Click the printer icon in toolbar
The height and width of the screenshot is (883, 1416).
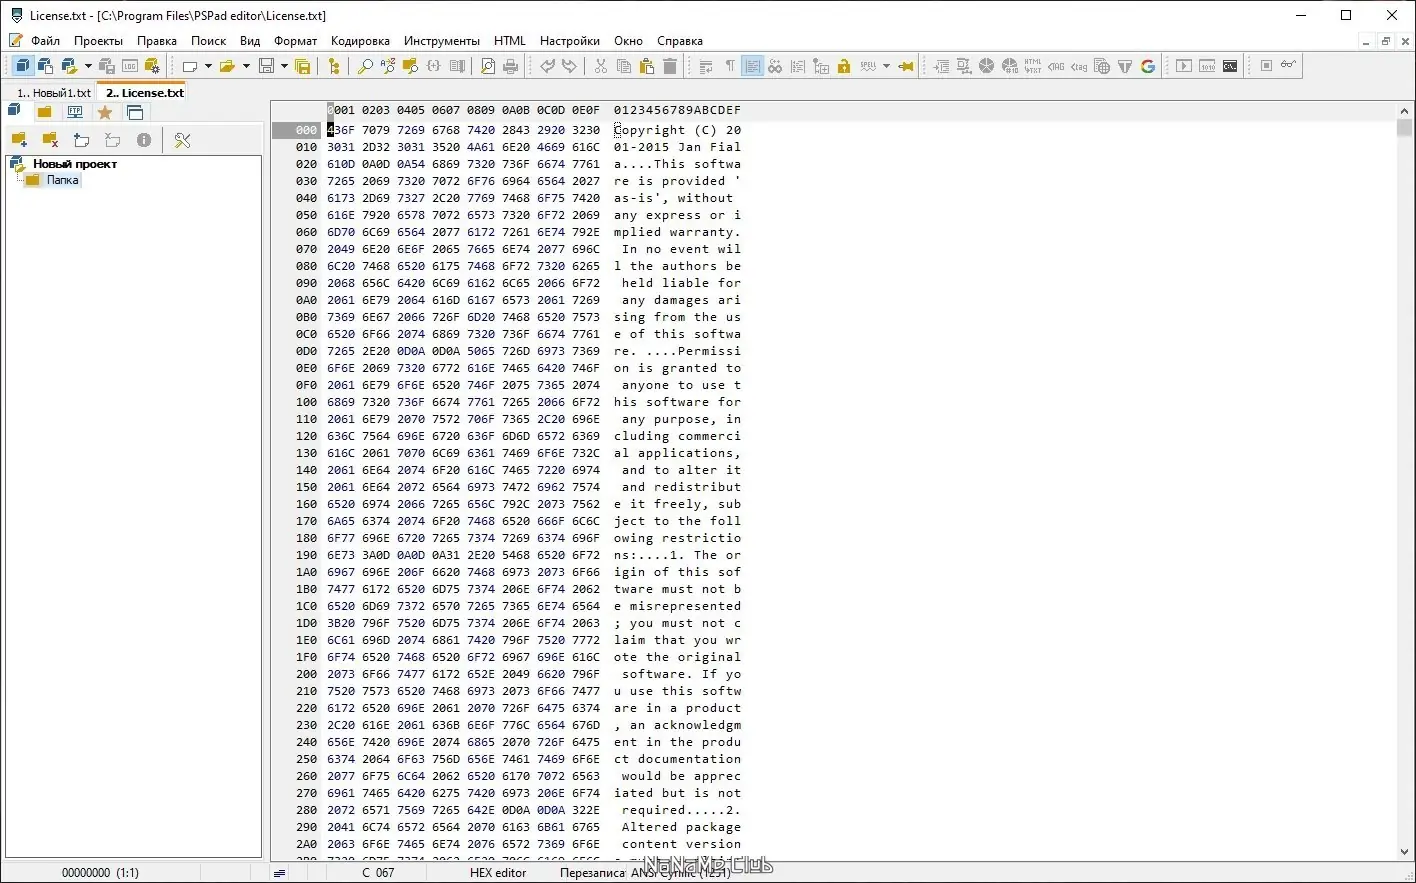511,66
